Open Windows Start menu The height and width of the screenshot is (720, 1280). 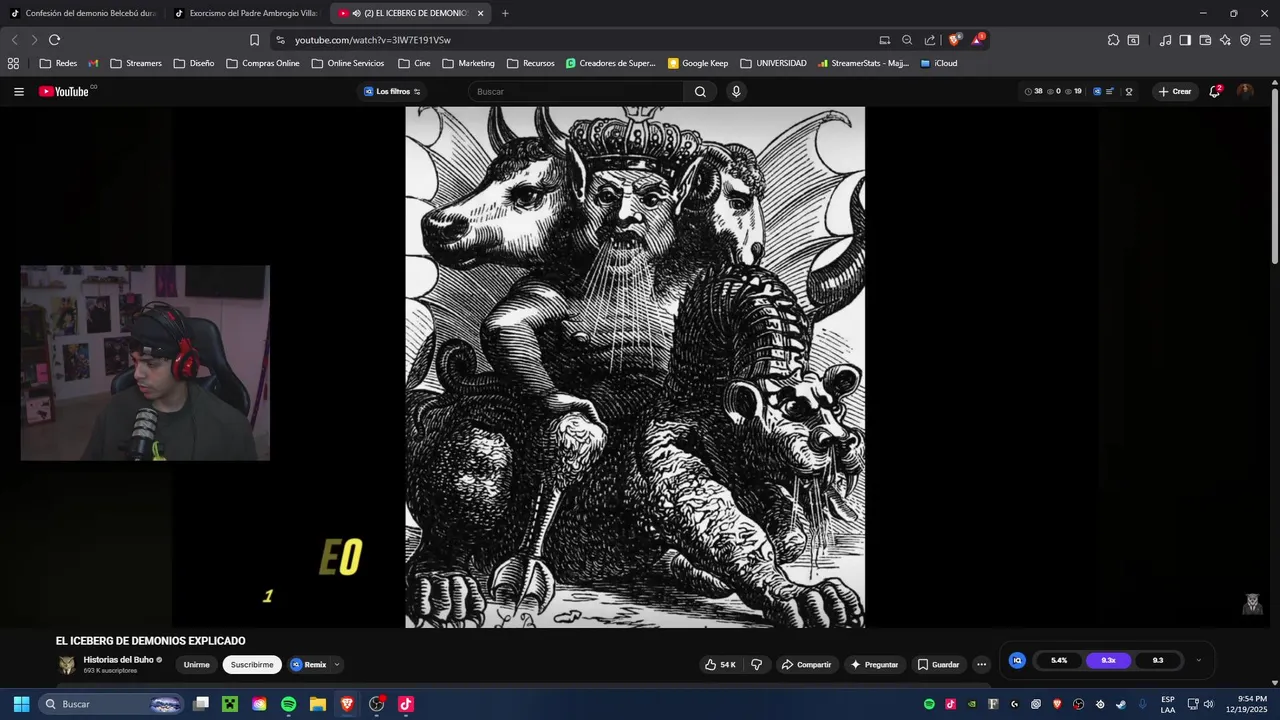(x=21, y=704)
